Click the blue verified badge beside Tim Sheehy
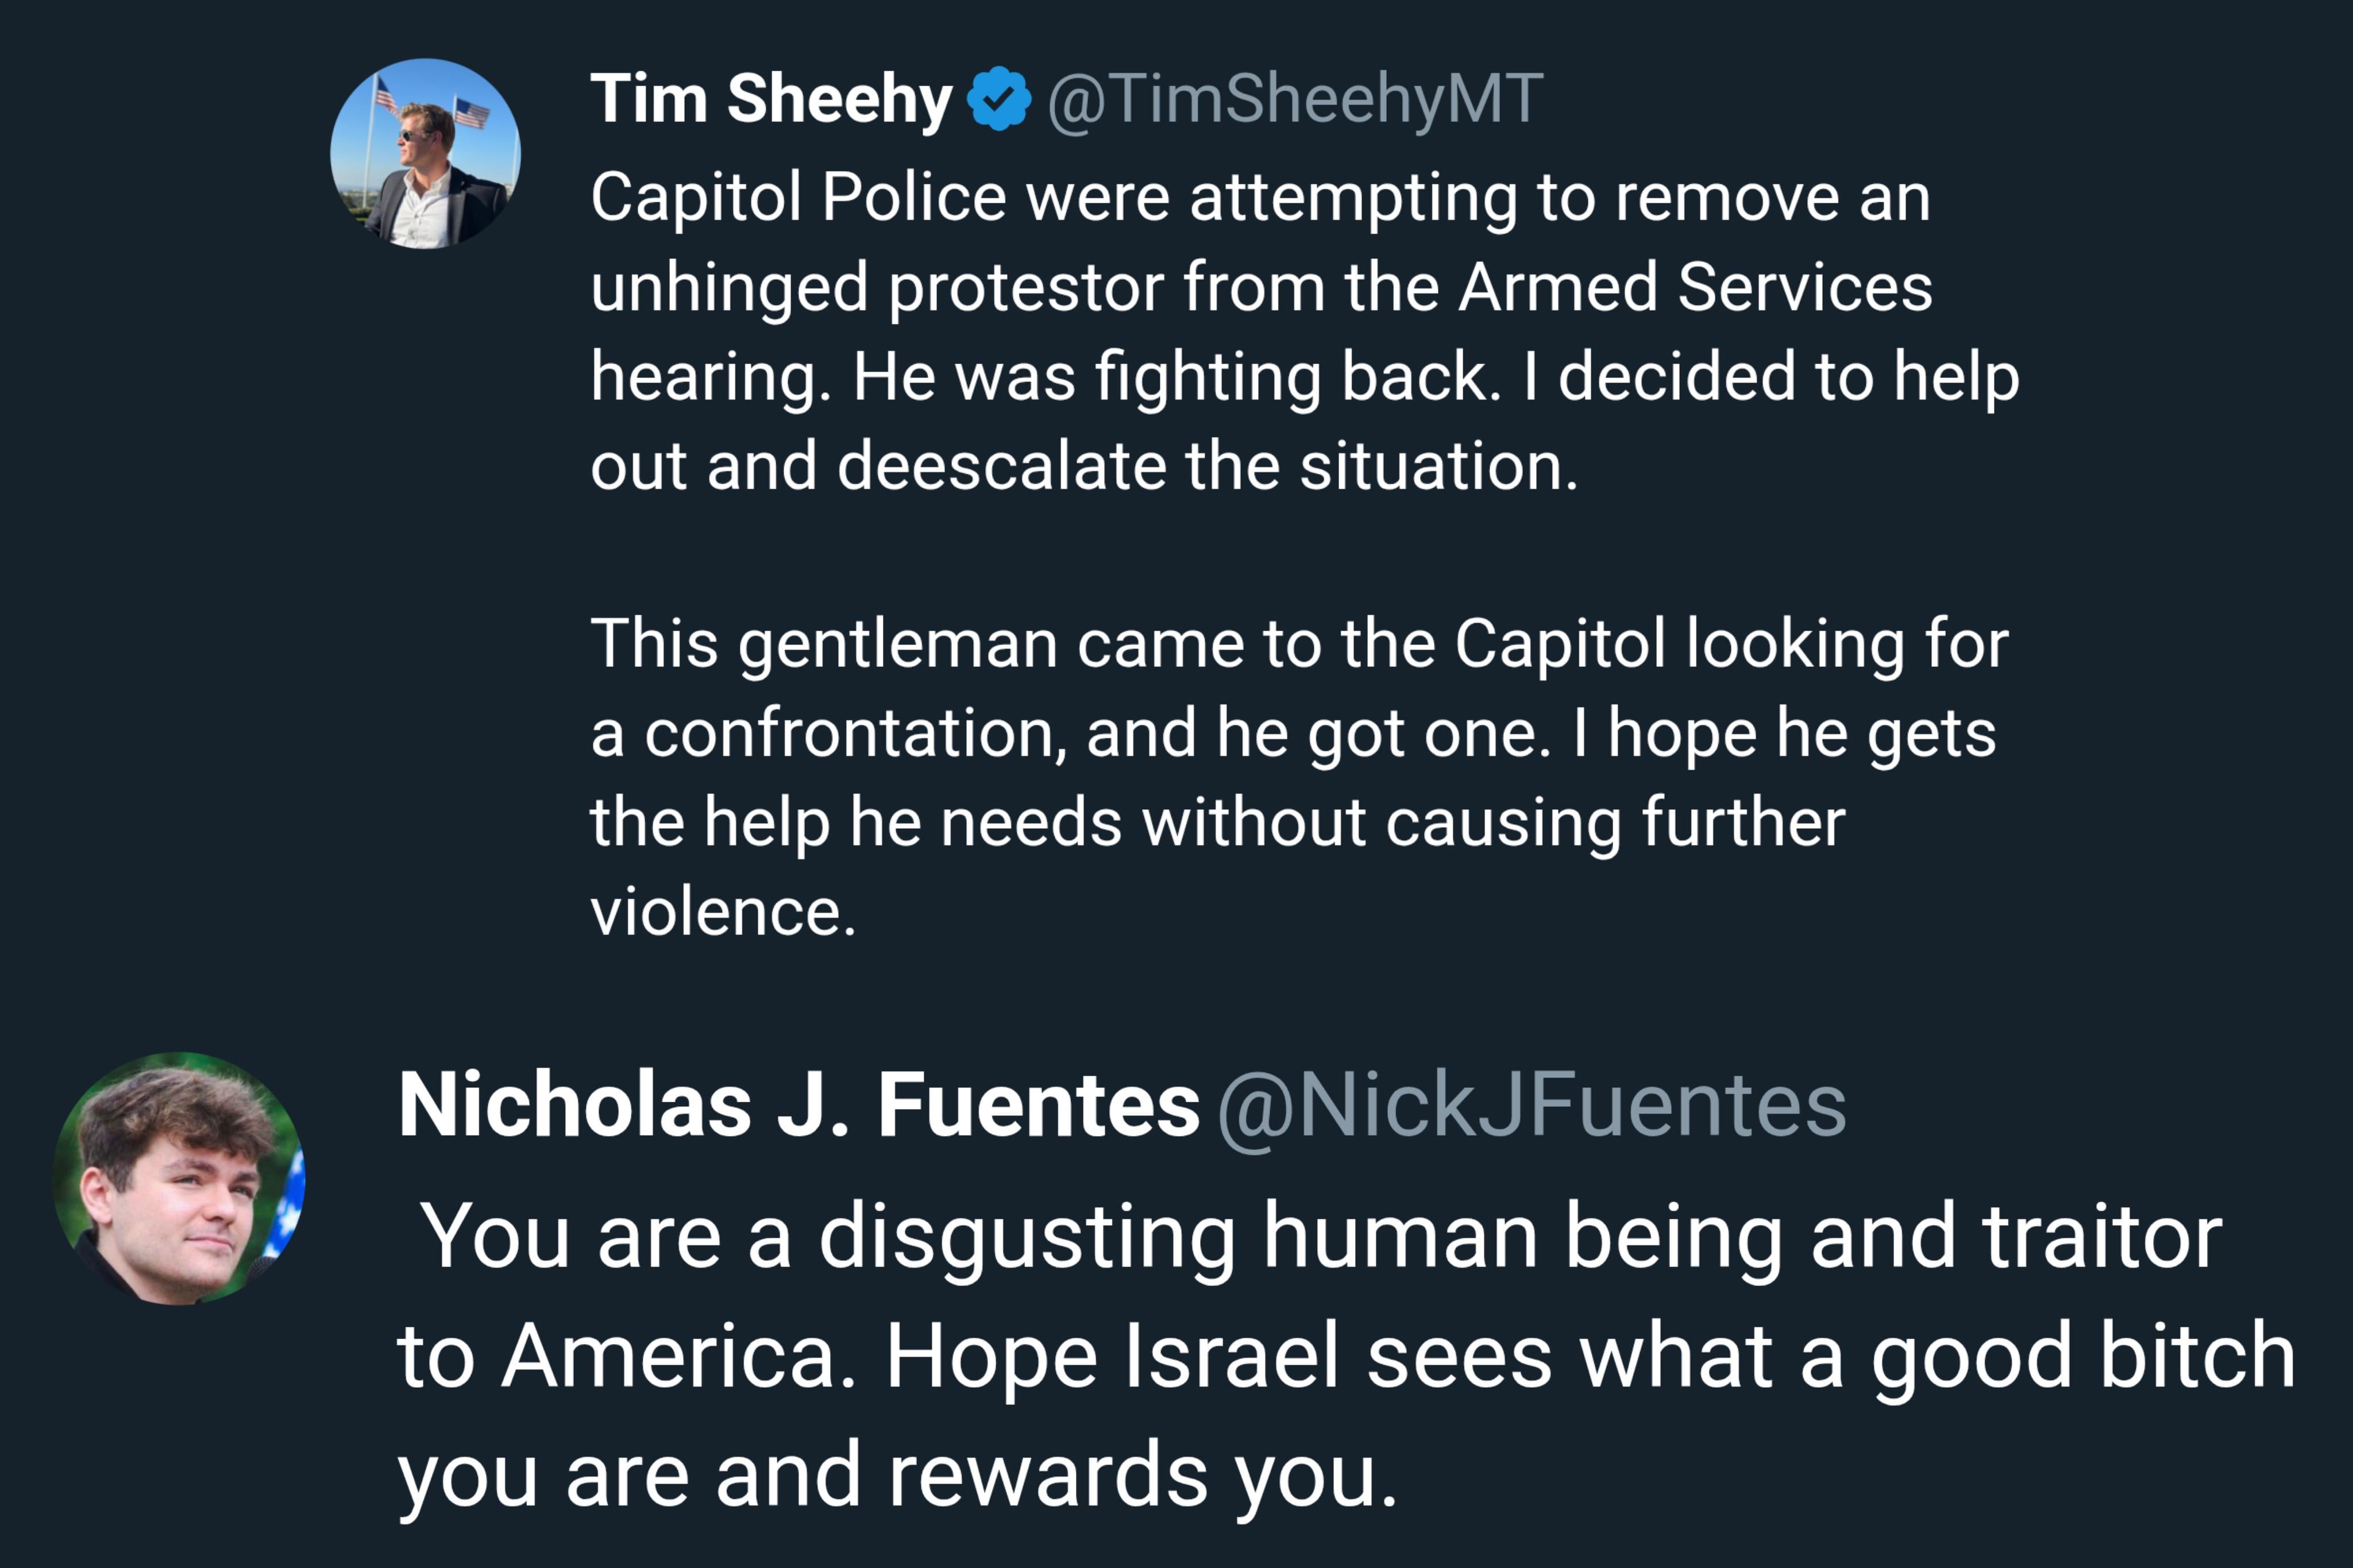The width and height of the screenshot is (2353, 1568). [x=998, y=99]
